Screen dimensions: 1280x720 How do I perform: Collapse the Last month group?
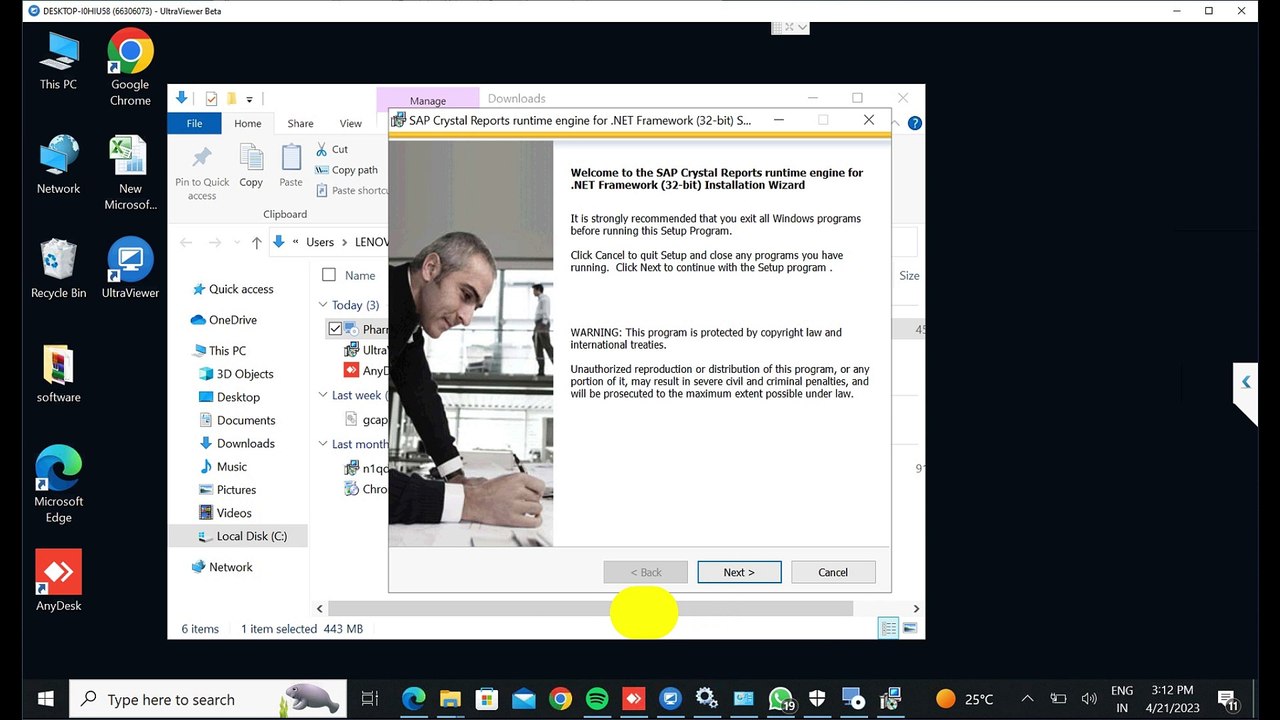pyautogui.click(x=323, y=444)
